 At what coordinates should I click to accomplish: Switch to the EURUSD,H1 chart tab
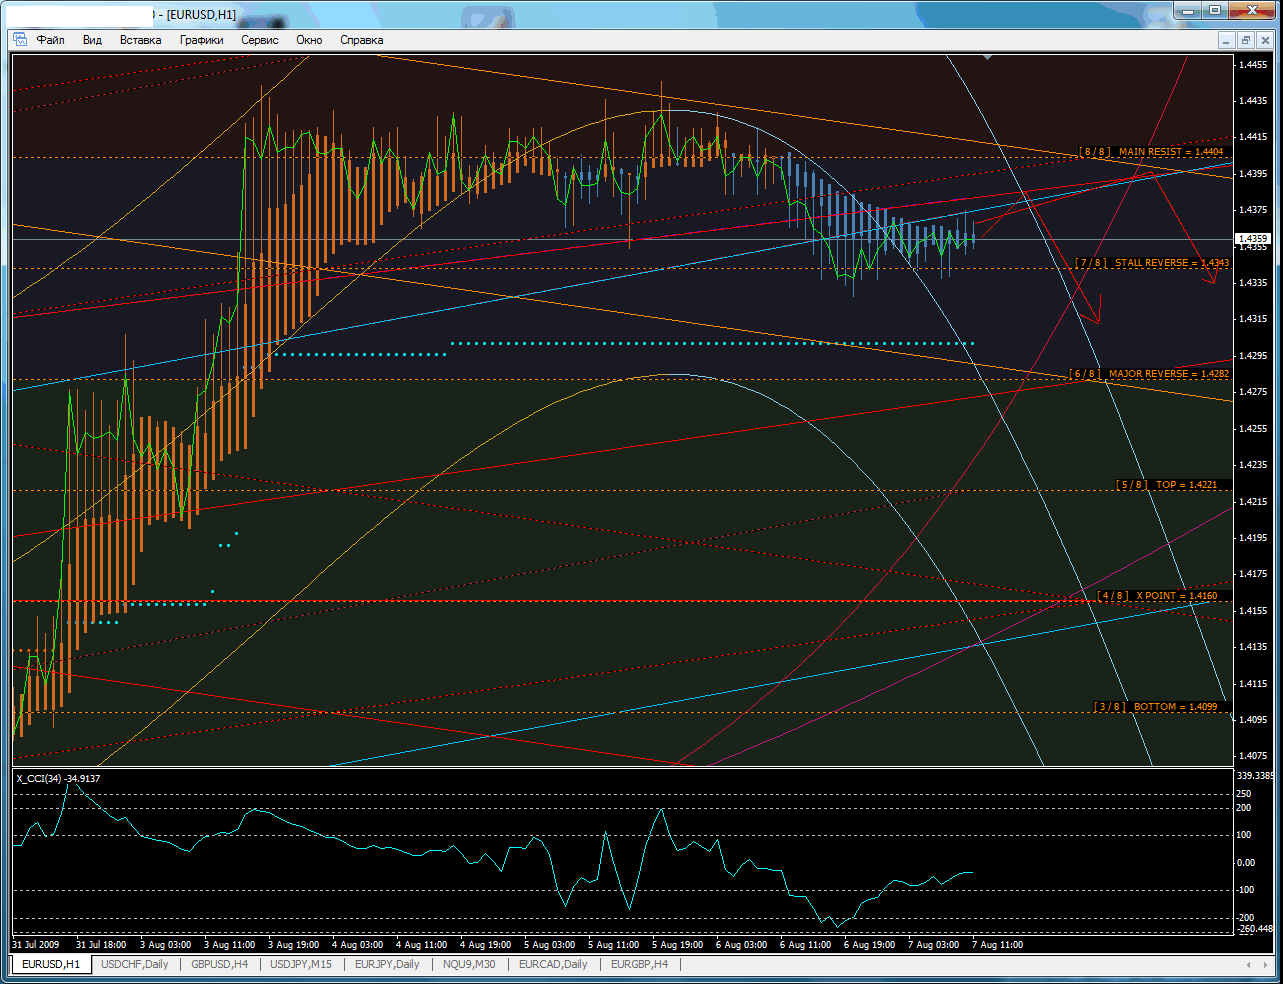[51, 964]
